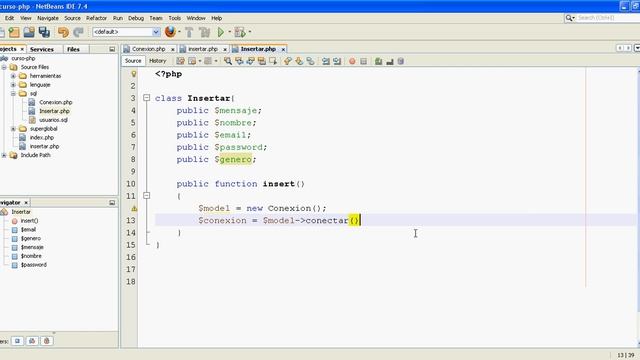The image size is (640, 360).
Task: Select $password in Navigator list
Action: tap(34, 265)
